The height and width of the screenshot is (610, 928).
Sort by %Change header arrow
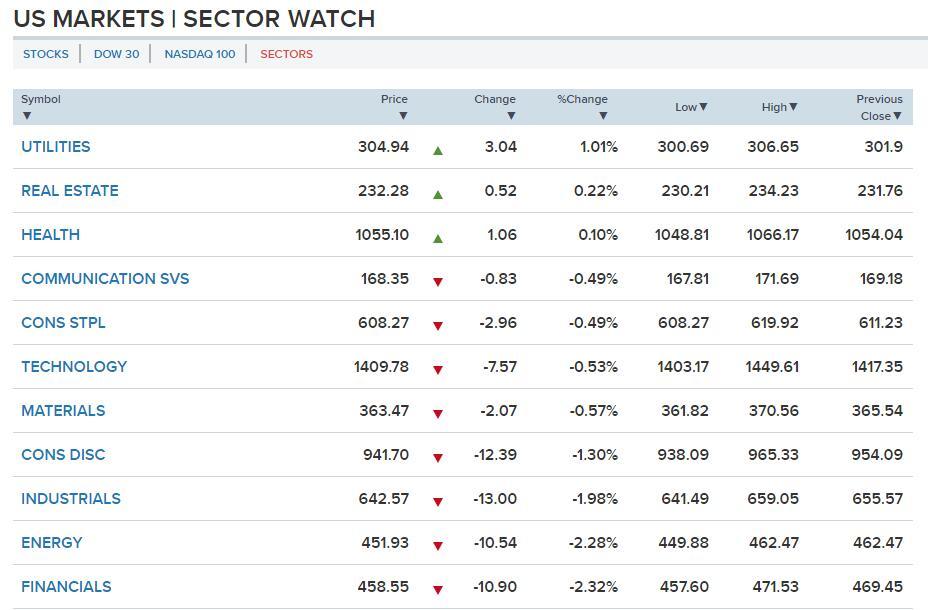[603, 116]
